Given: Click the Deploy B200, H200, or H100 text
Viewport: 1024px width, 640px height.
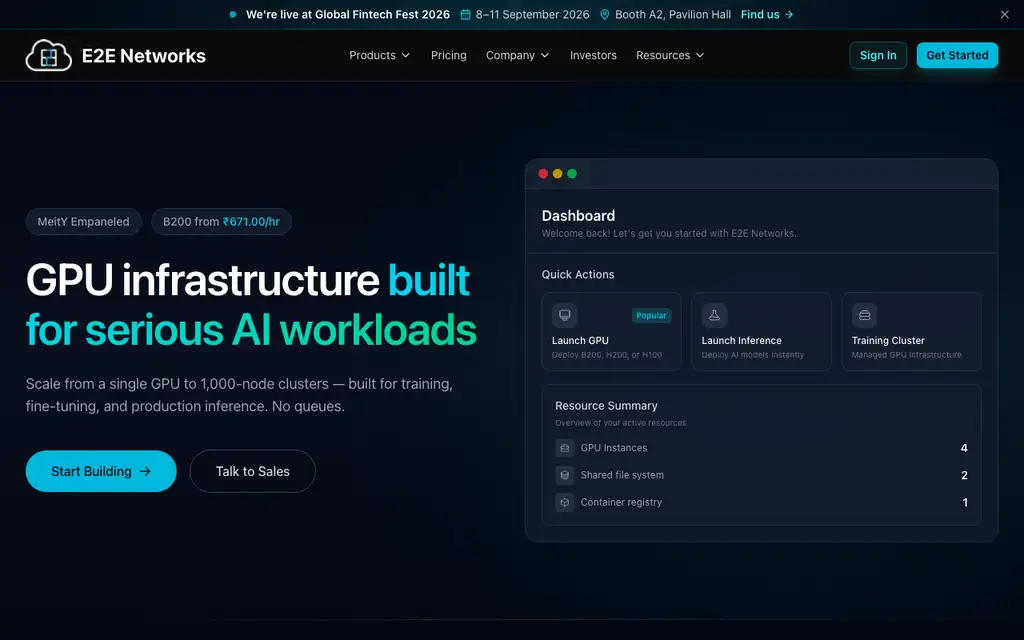Looking at the screenshot, I should point(607,355).
